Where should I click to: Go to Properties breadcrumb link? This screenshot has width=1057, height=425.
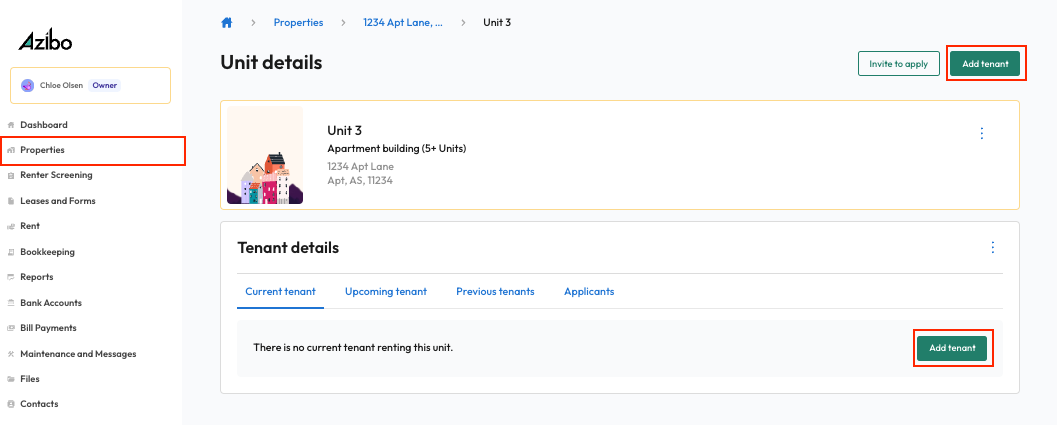pyautogui.click(x=299, y=22)
